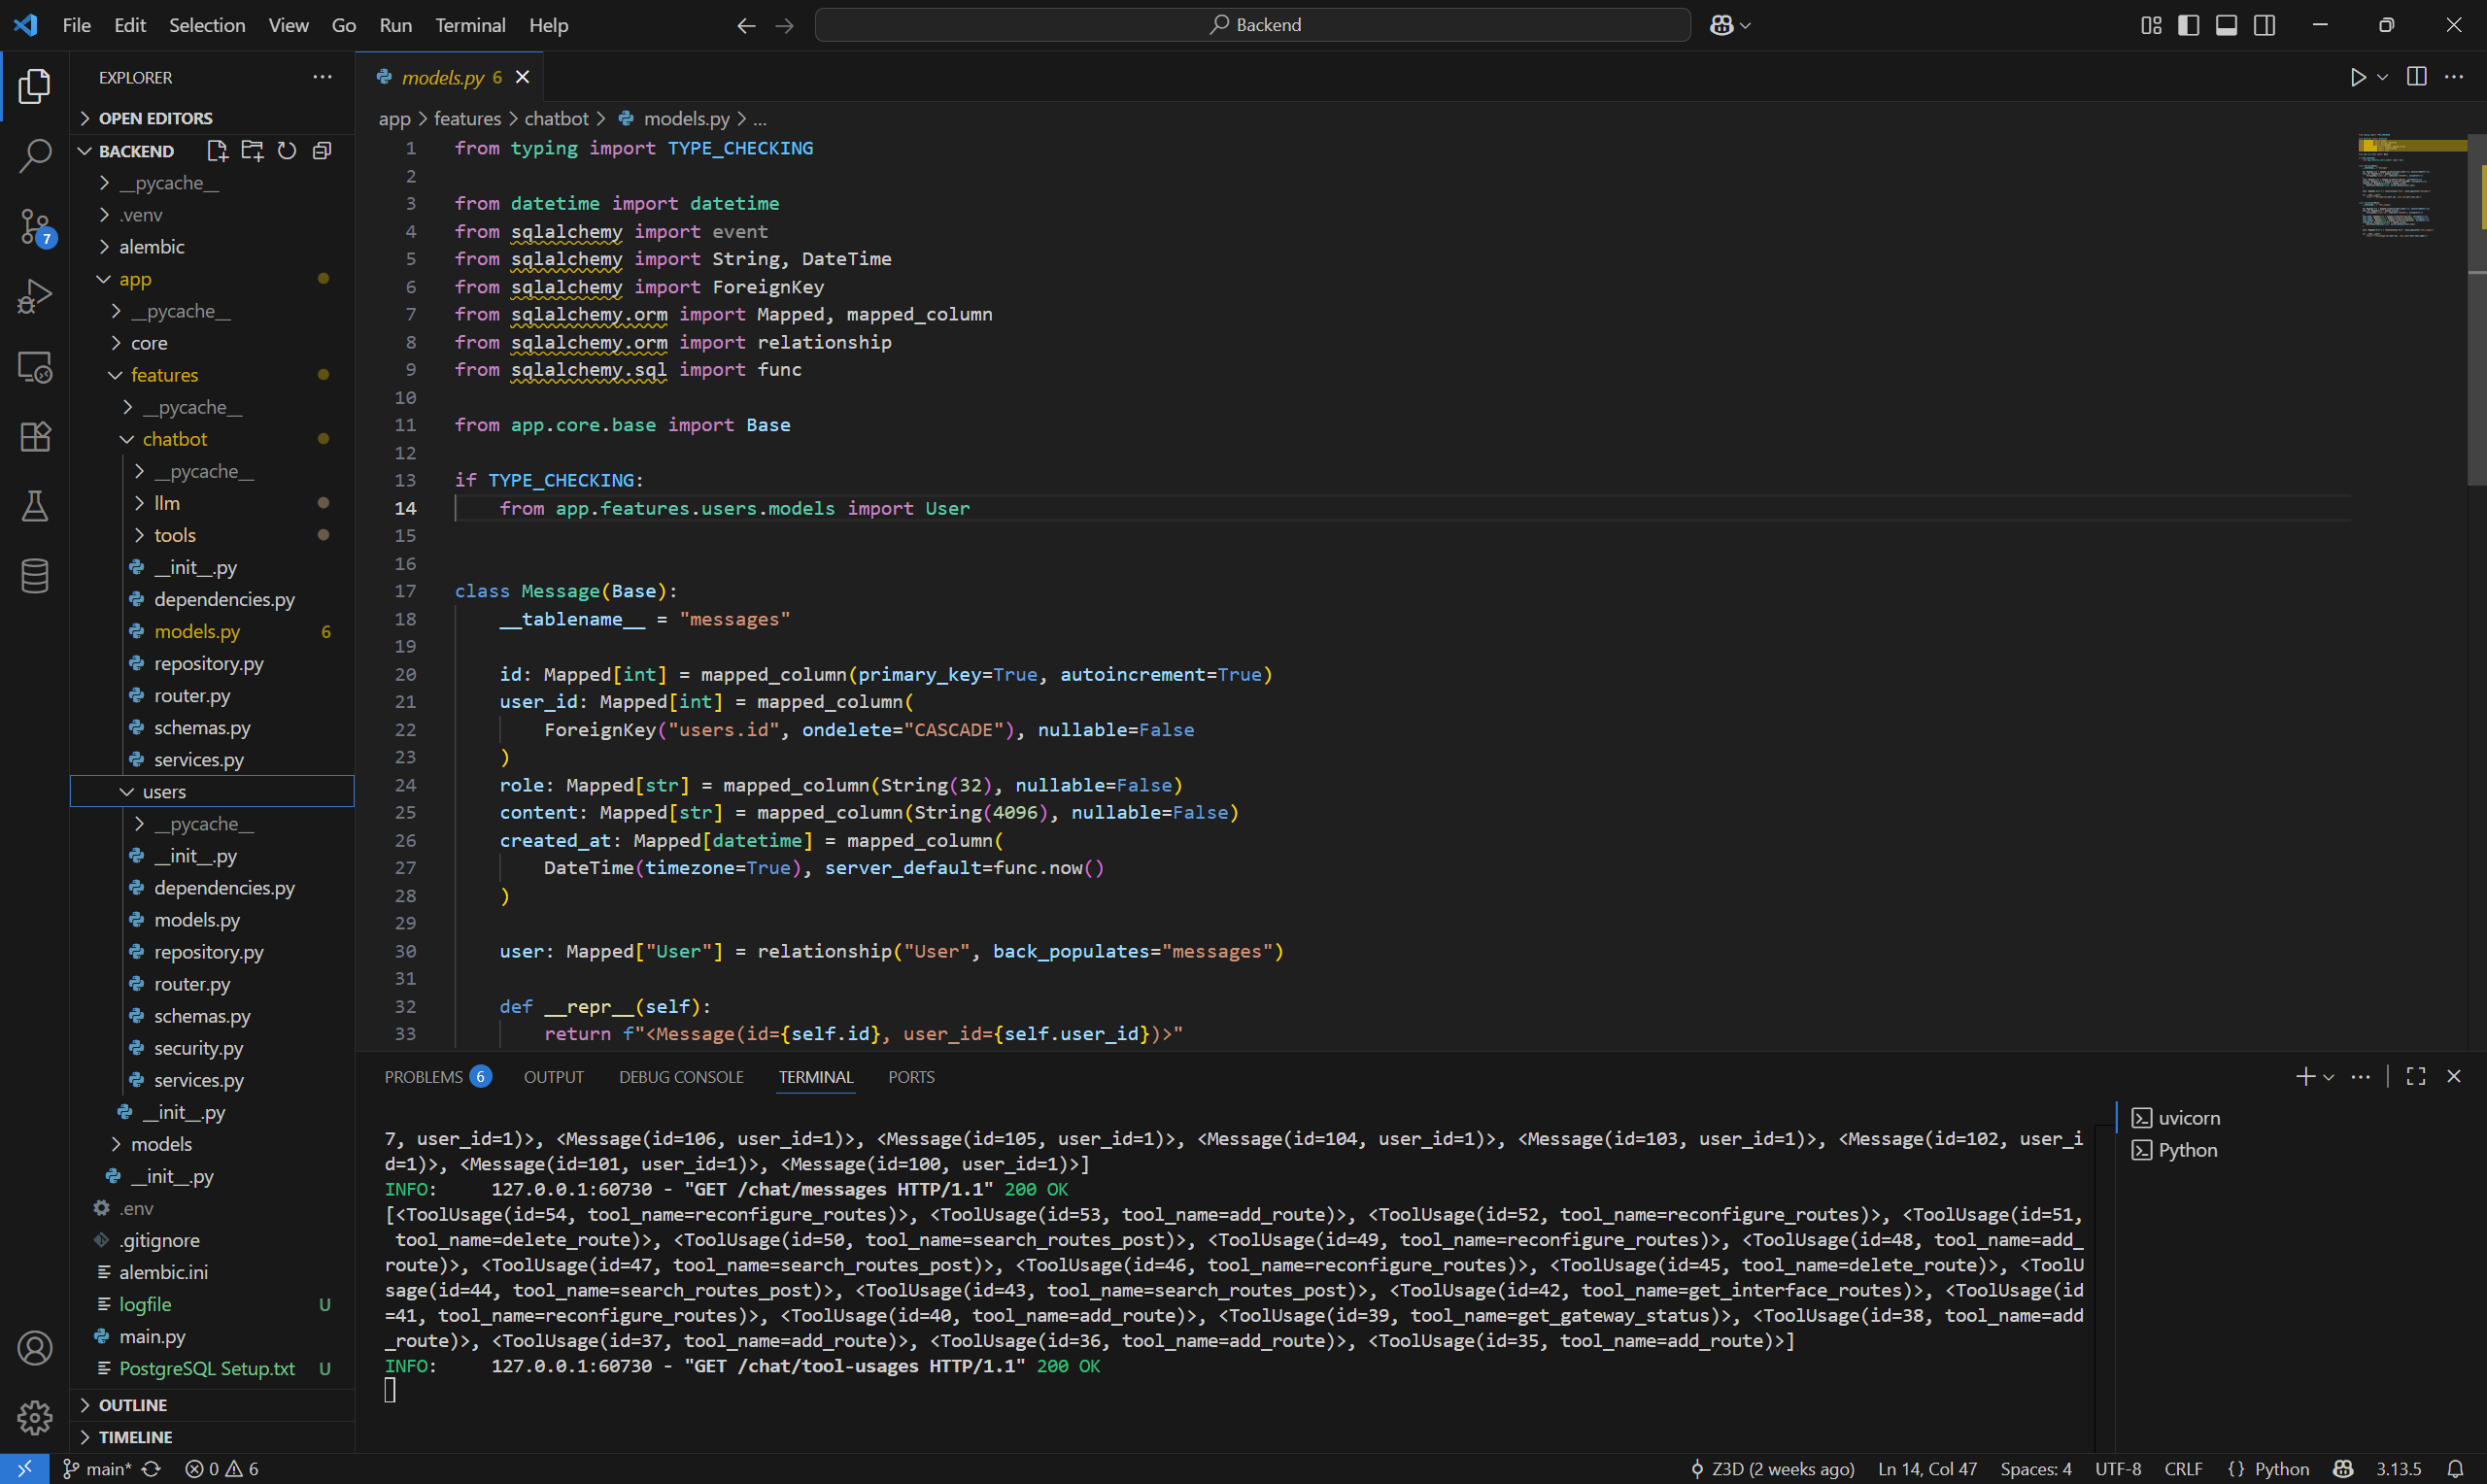
Task: Click the main* git branch indicator
Action: click(x=96, y=1469)
